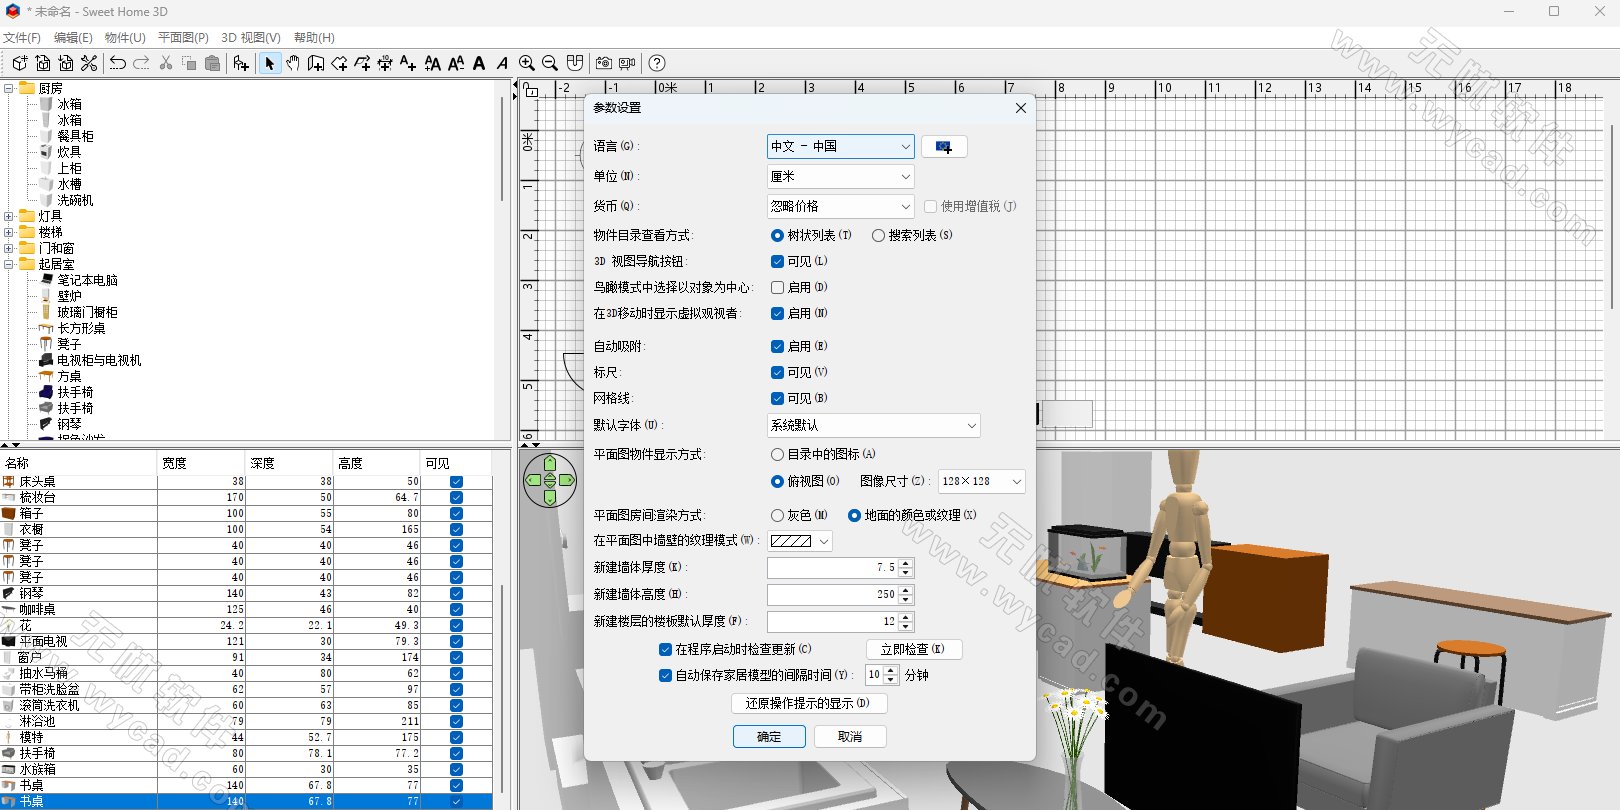The image size is (1620, 810).
Task: Click the 确定 button
Action: 769,737
